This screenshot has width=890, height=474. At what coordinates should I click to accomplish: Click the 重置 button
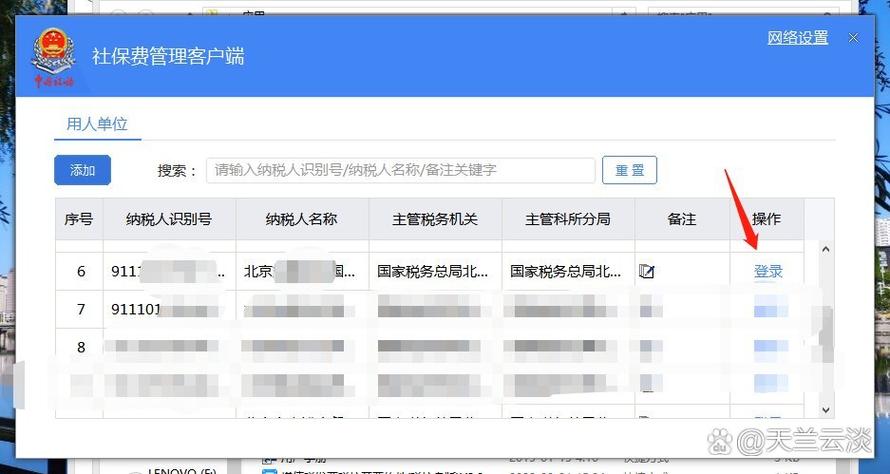629,170
